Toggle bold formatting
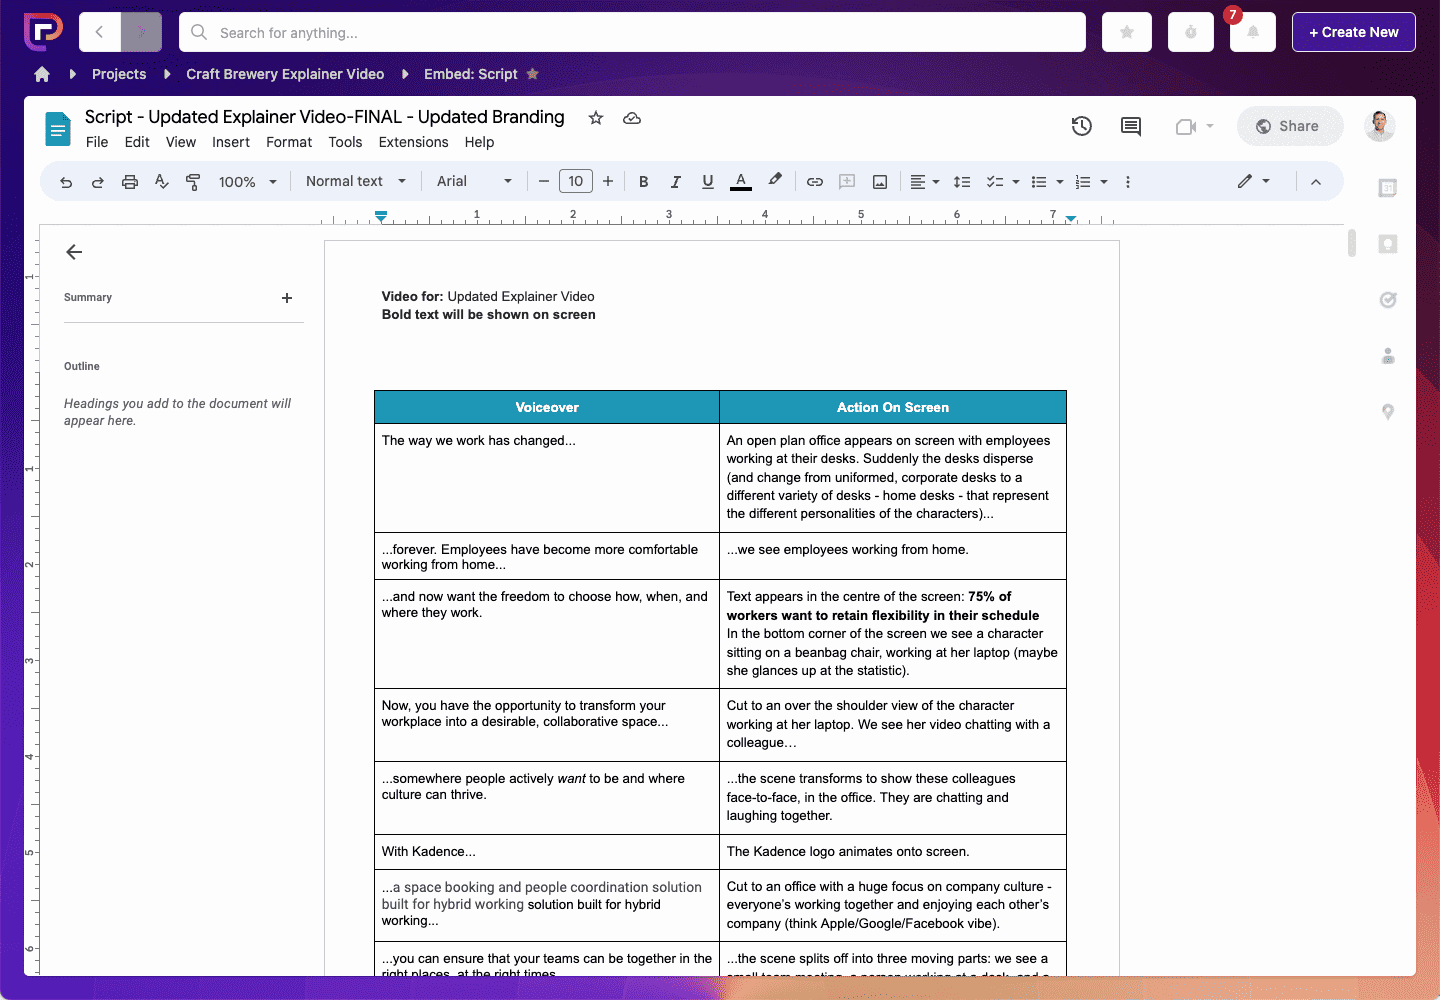This screenshot has height=1000, width=1440. click(644, 182)
